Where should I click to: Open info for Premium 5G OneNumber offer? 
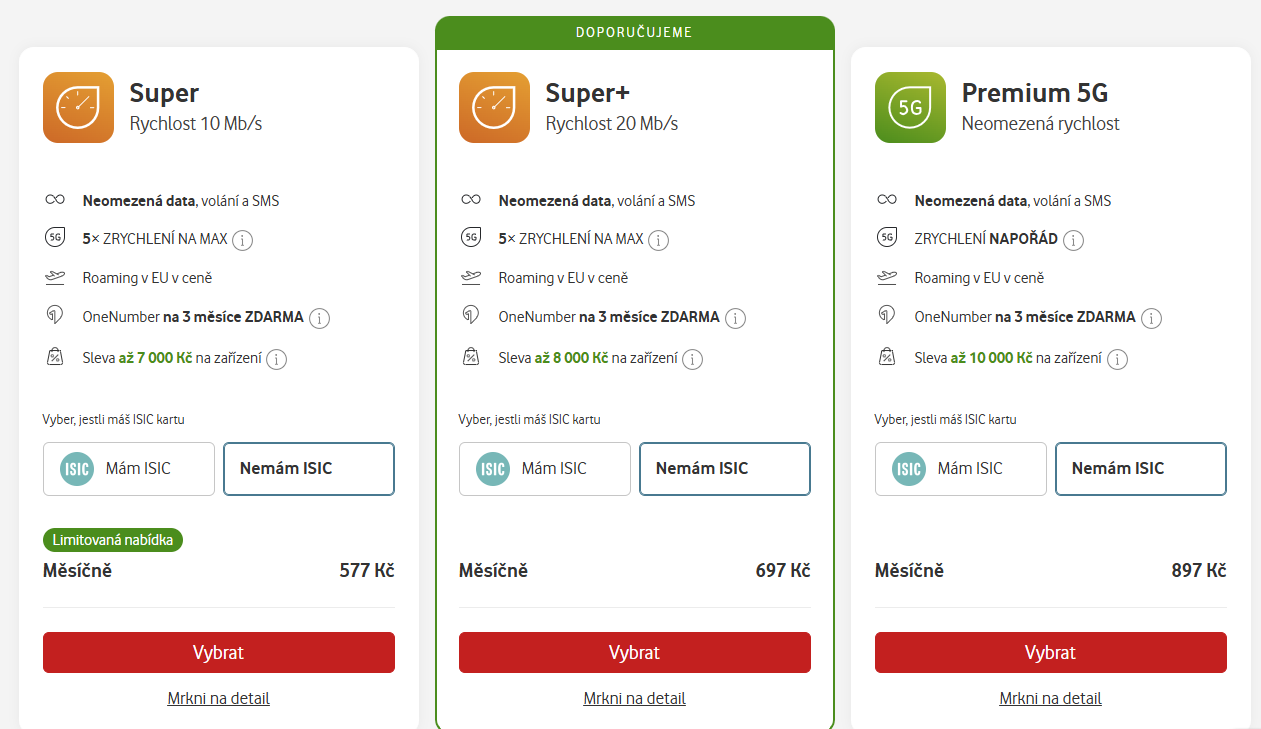tap(1151, 318)
